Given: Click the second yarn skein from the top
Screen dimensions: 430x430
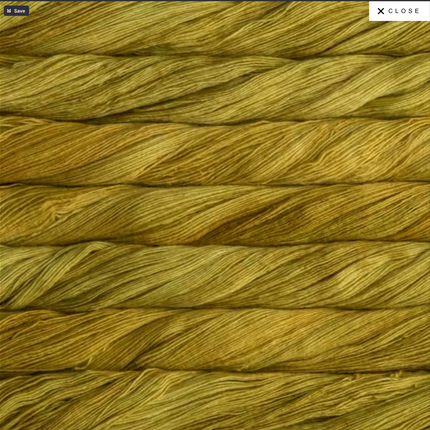Looking at the screenshot, I should pyautogui.click(x=215, y=87).
